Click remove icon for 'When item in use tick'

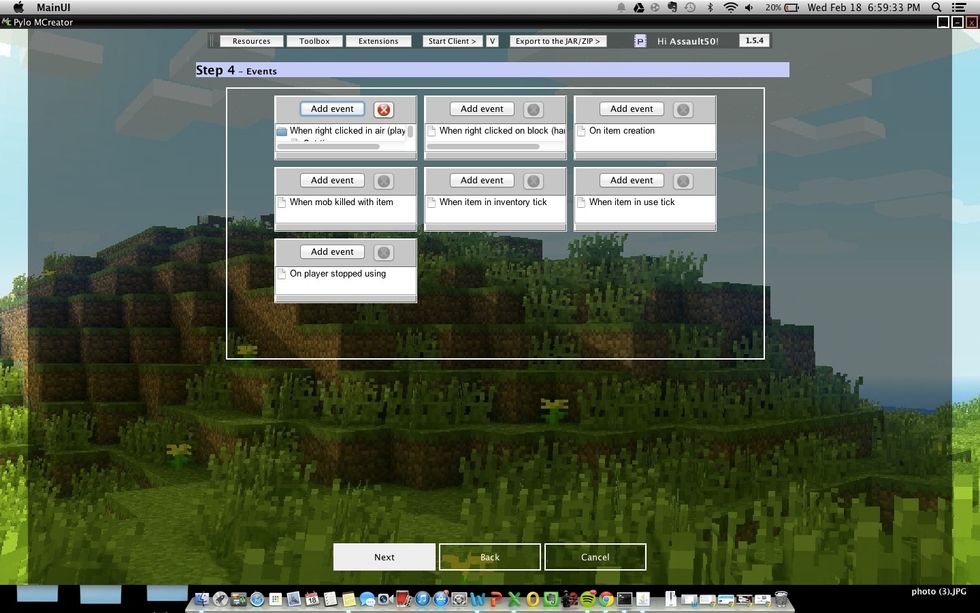pyautogui.click(x=683, y=181)
